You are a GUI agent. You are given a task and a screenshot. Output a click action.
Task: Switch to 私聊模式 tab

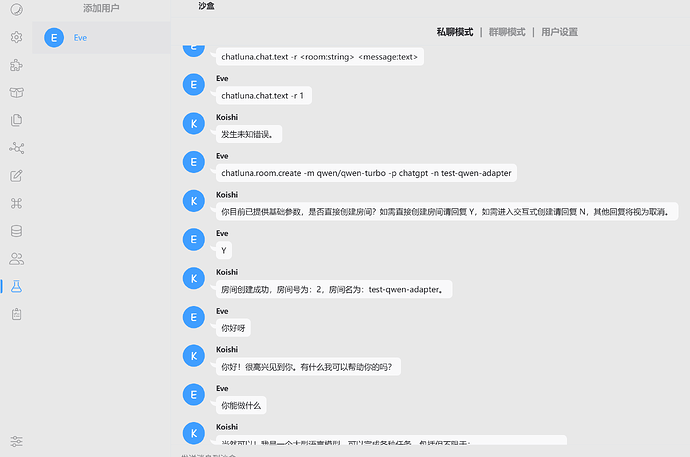[455, 32]
